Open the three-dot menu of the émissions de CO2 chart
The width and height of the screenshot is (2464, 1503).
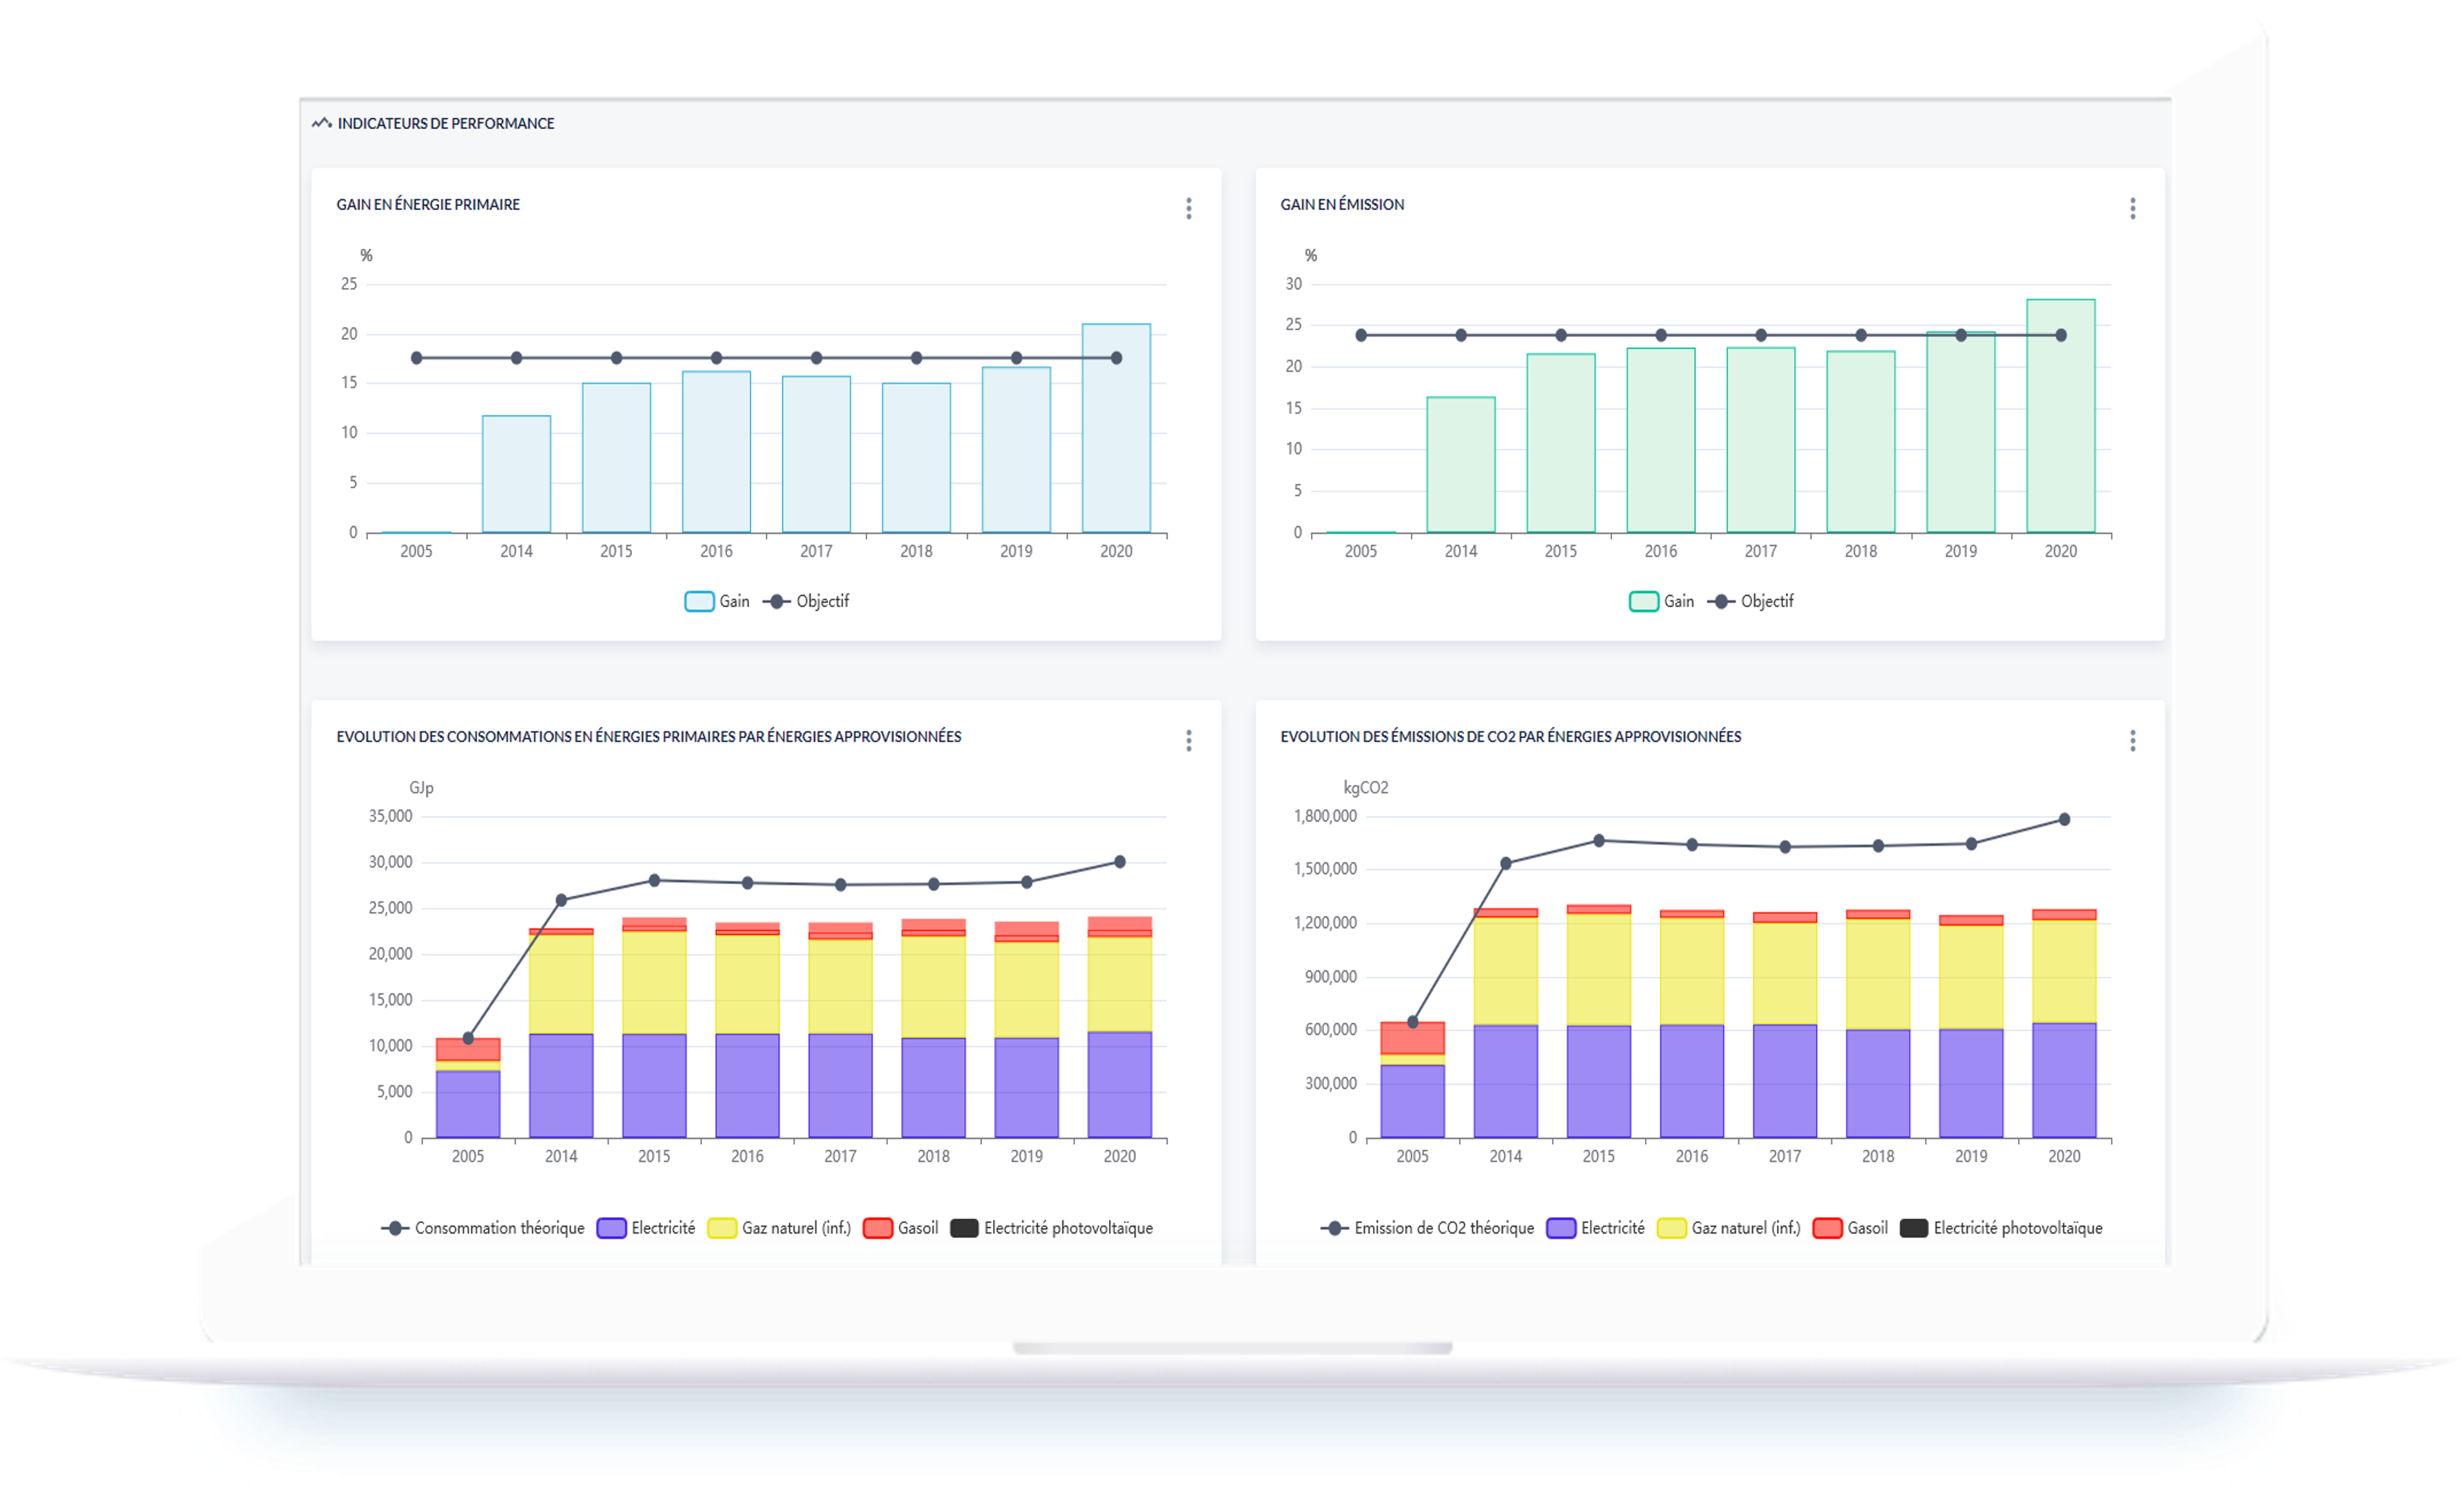click(x=2132, y=740)
